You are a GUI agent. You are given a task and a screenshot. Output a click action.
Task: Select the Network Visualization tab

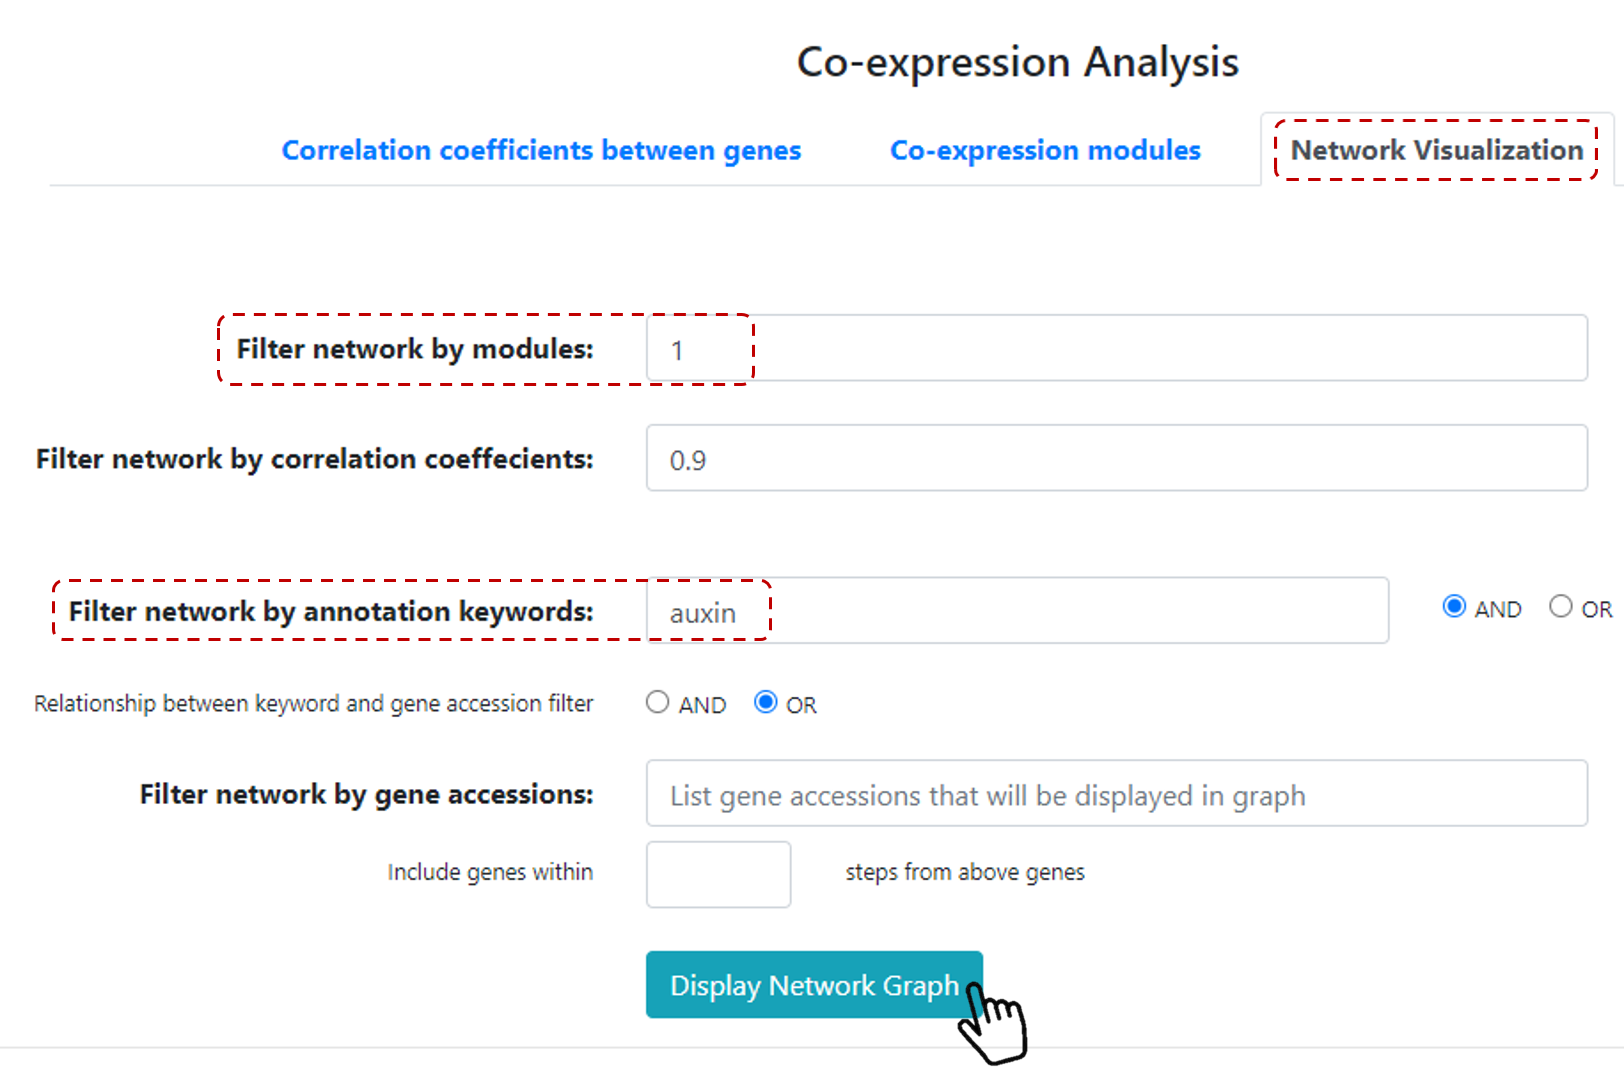click(x=1437, y=150)
